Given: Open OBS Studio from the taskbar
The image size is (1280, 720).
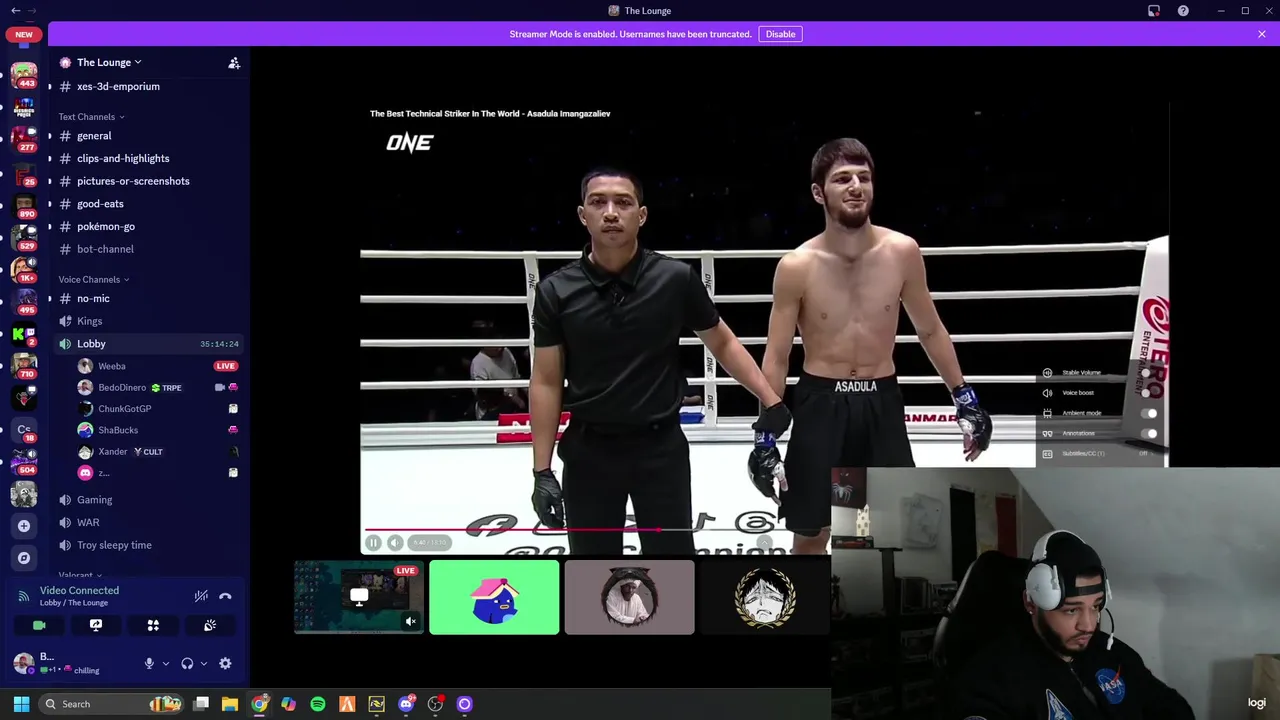Looking at the screenshot, I should point(435,704).
